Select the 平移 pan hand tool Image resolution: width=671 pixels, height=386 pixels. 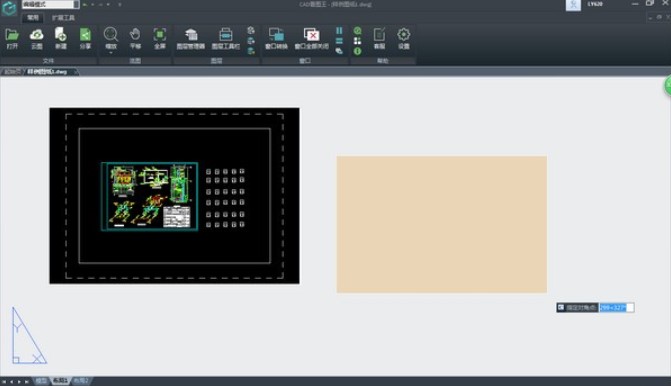(x=135, y=39)
